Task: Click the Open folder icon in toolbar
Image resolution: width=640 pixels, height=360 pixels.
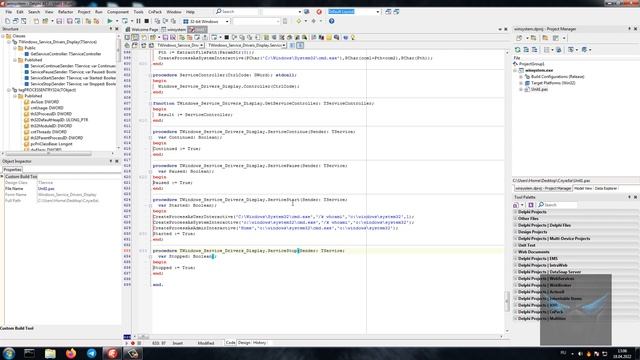Action: tap(45, 21)
